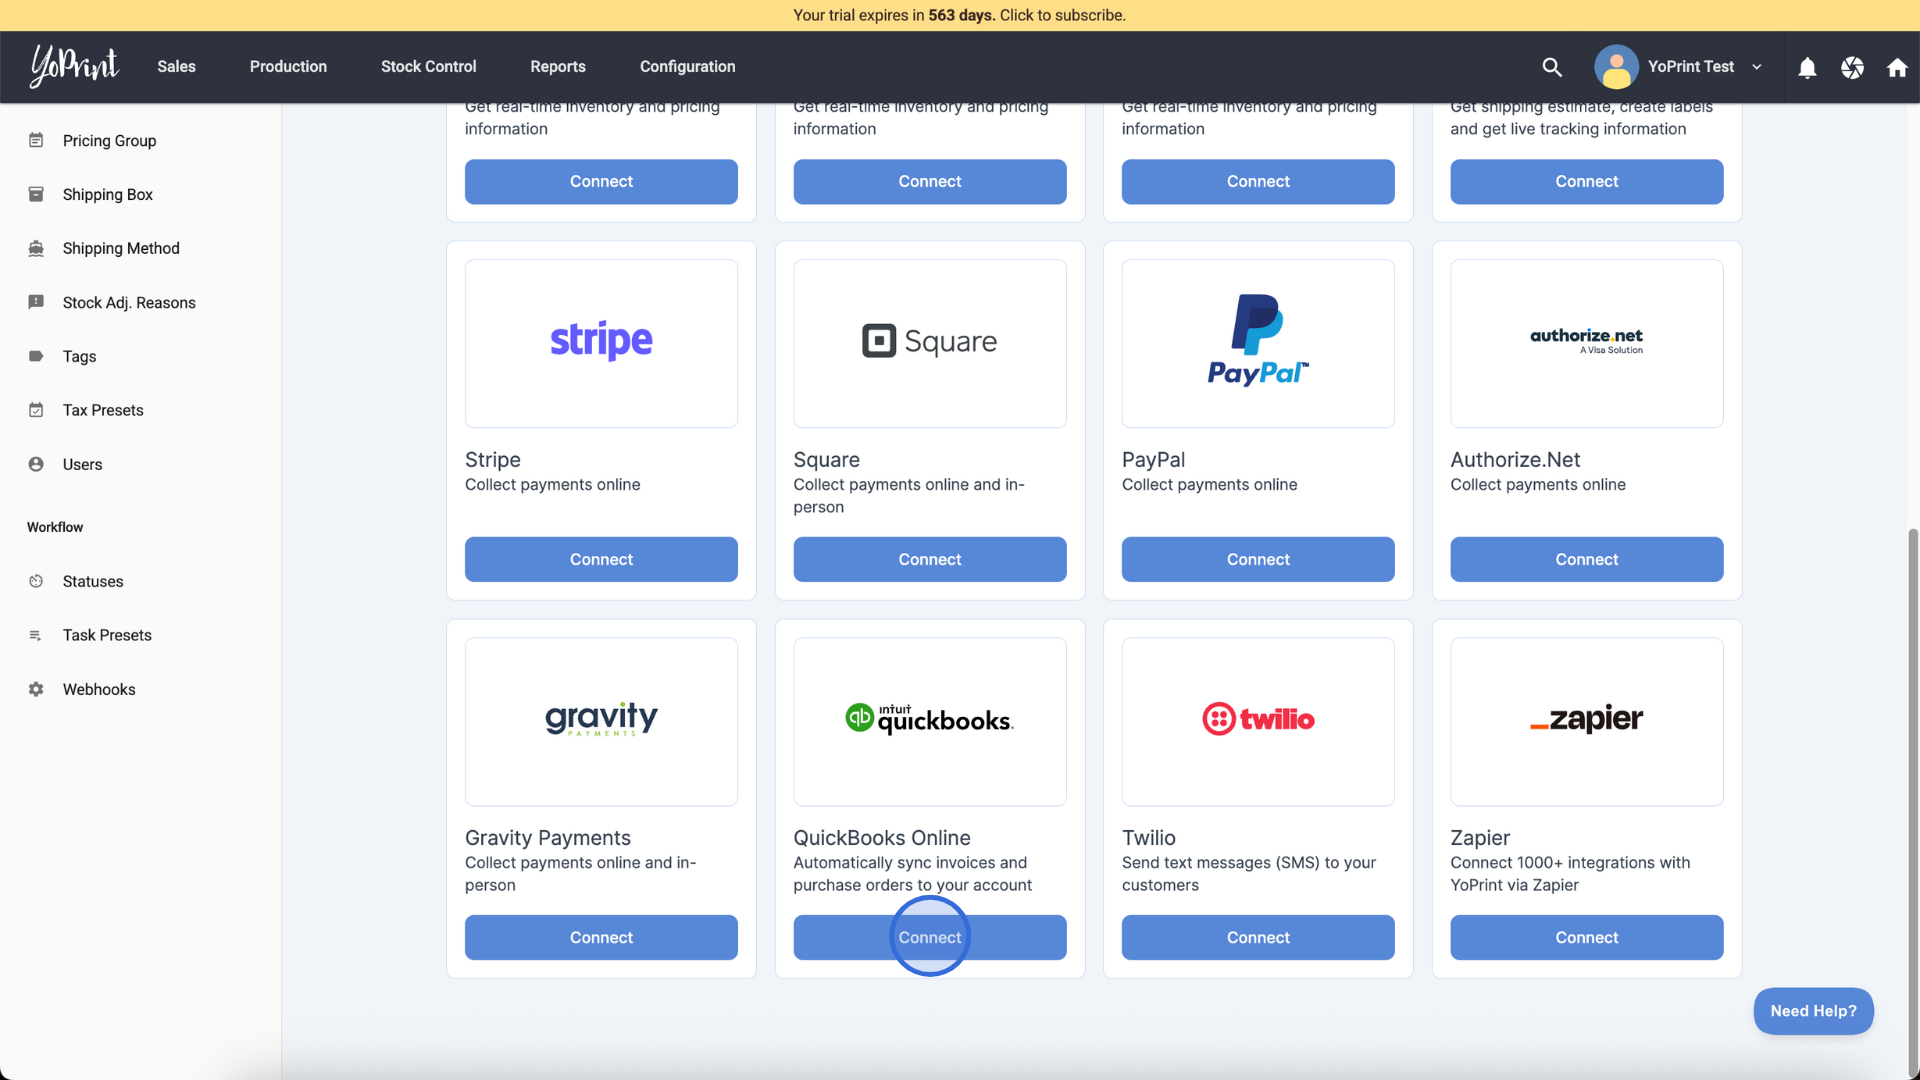Image resolution: width=1920 pixels, height=1080 pixels.
Task: Open the Need Help? chat button
Action: [x=1813, y=1011]
